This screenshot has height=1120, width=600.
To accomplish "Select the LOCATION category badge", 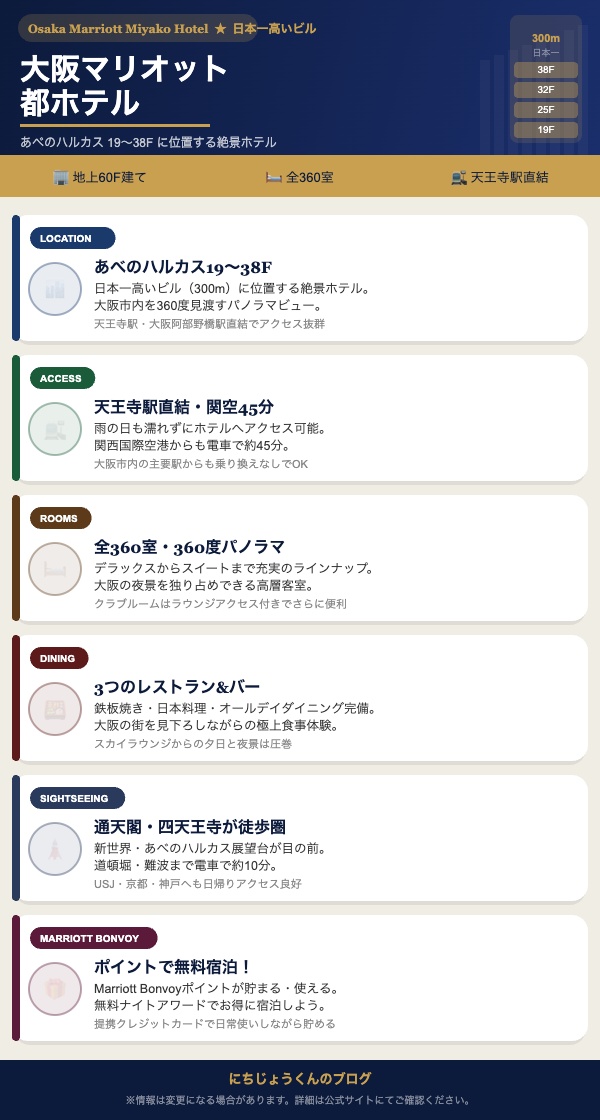I will pyautogui.click(x=72, y=238).
